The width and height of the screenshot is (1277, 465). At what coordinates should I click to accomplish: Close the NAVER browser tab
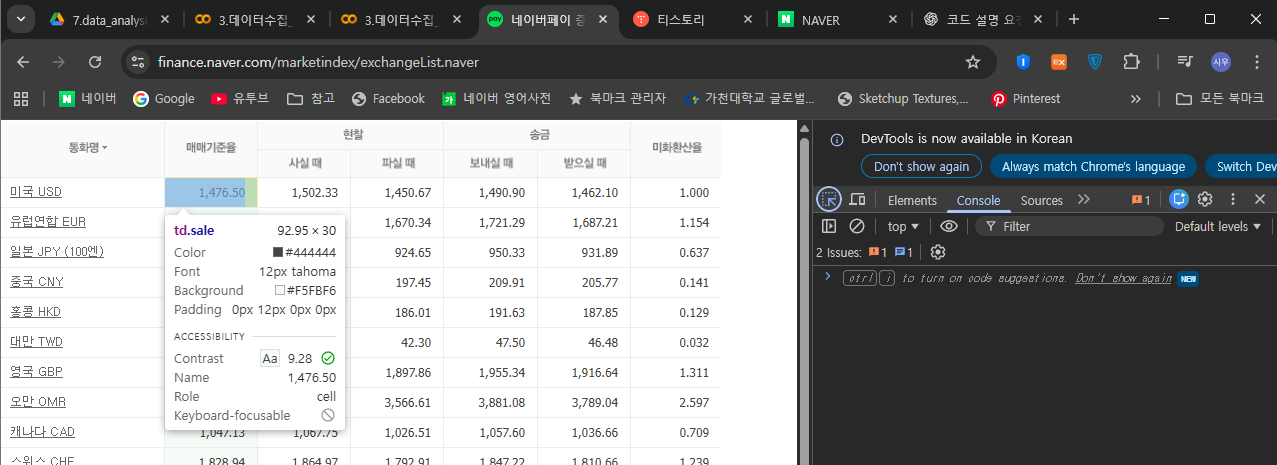coord(893,19)
